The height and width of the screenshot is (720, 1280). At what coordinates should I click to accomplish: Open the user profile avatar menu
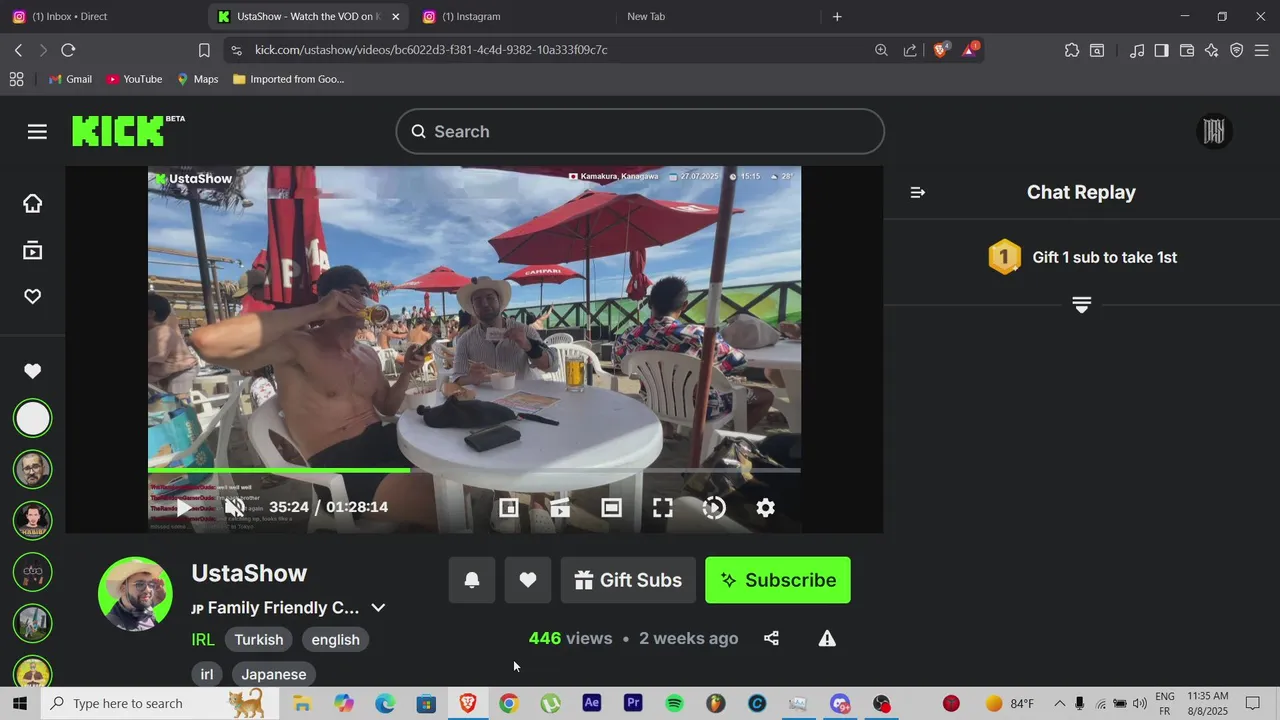[1214, 131]
